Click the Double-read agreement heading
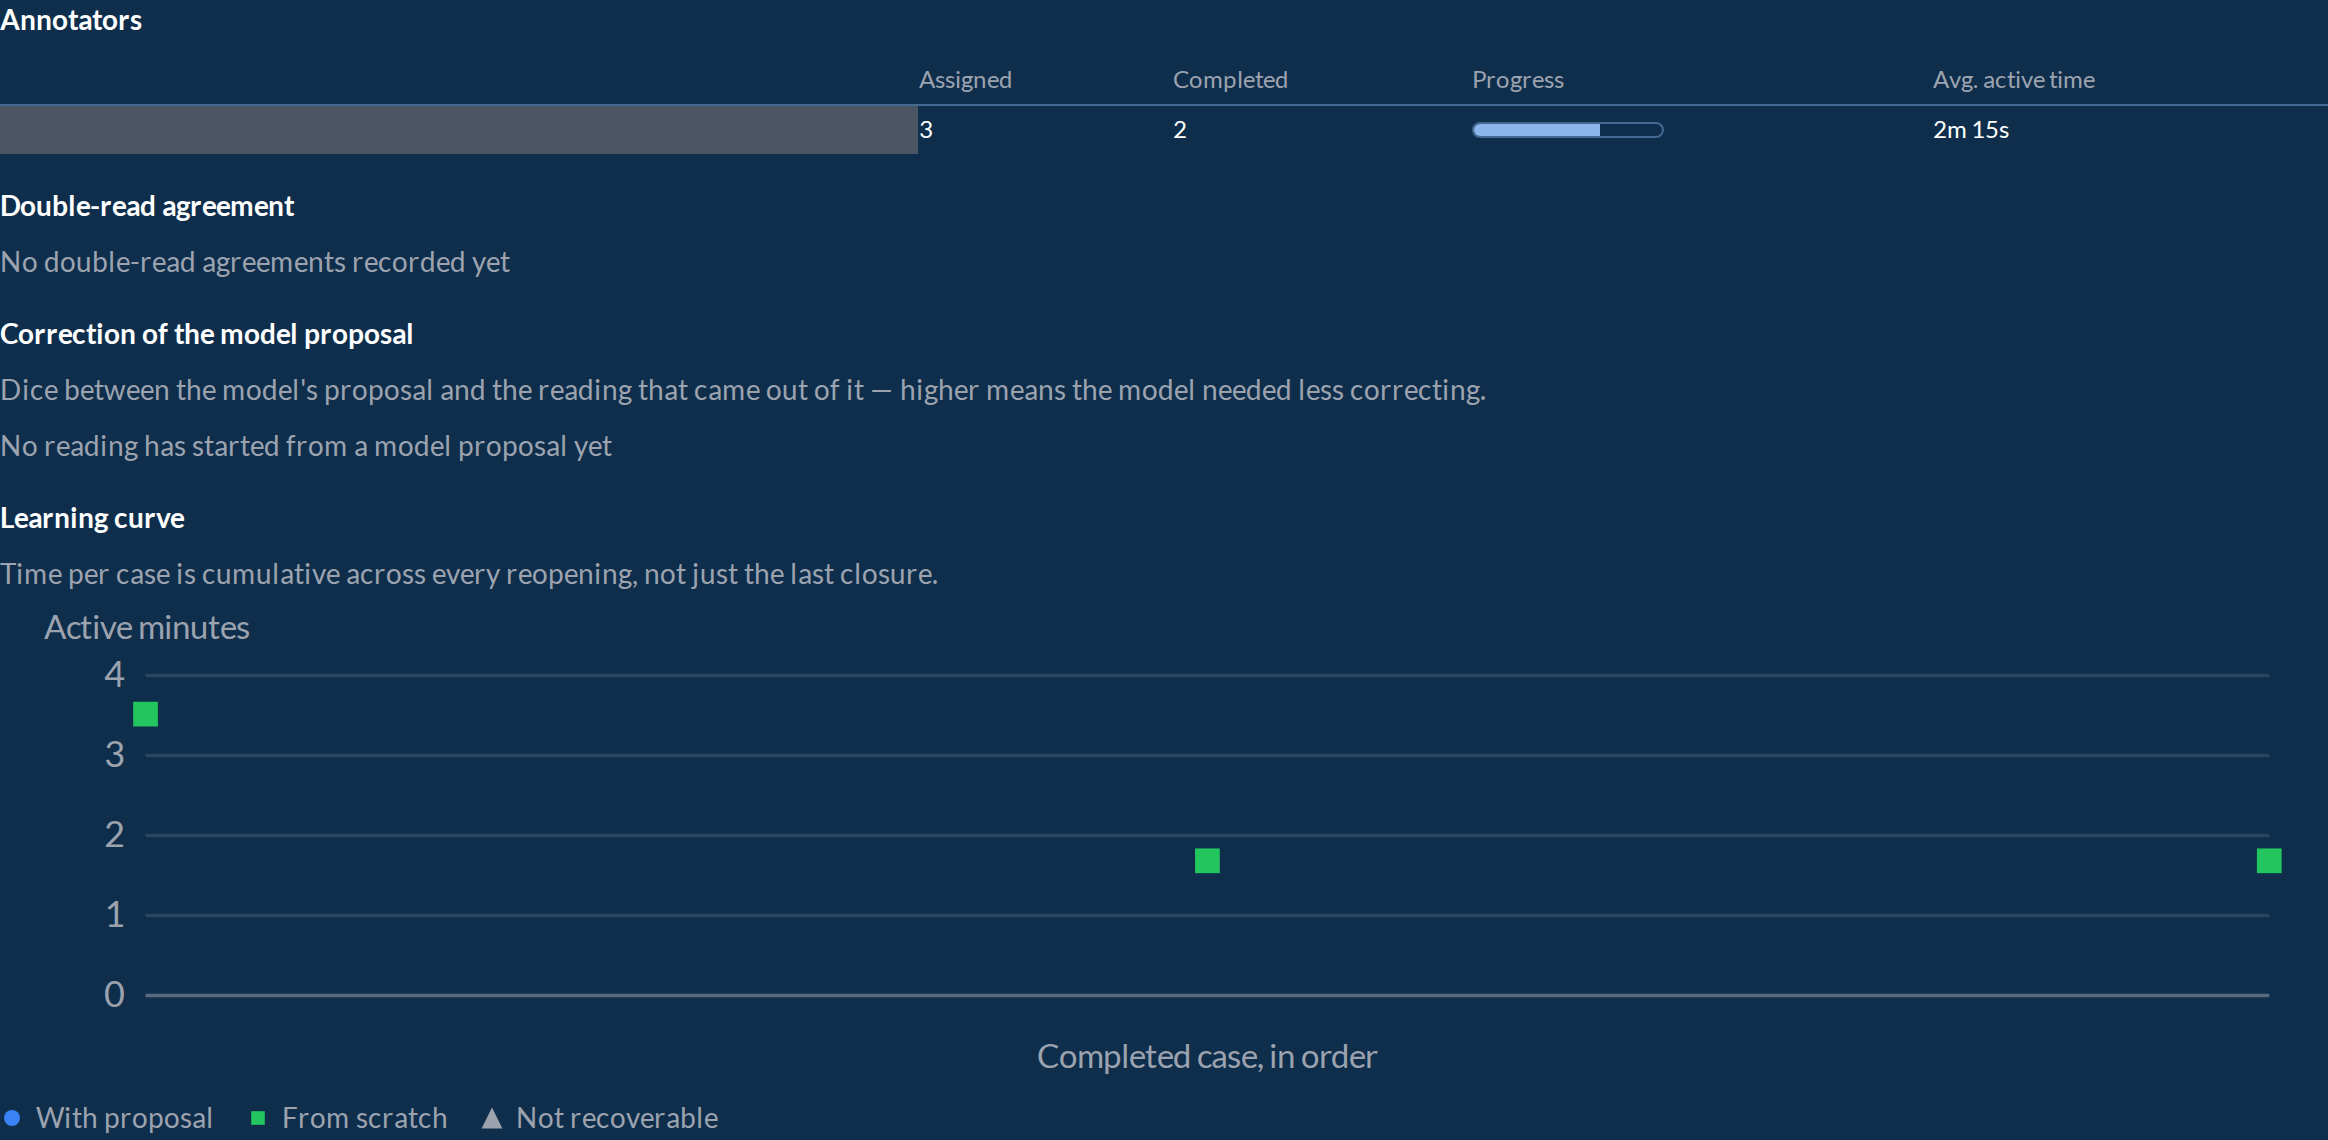 tap(147, 206)
